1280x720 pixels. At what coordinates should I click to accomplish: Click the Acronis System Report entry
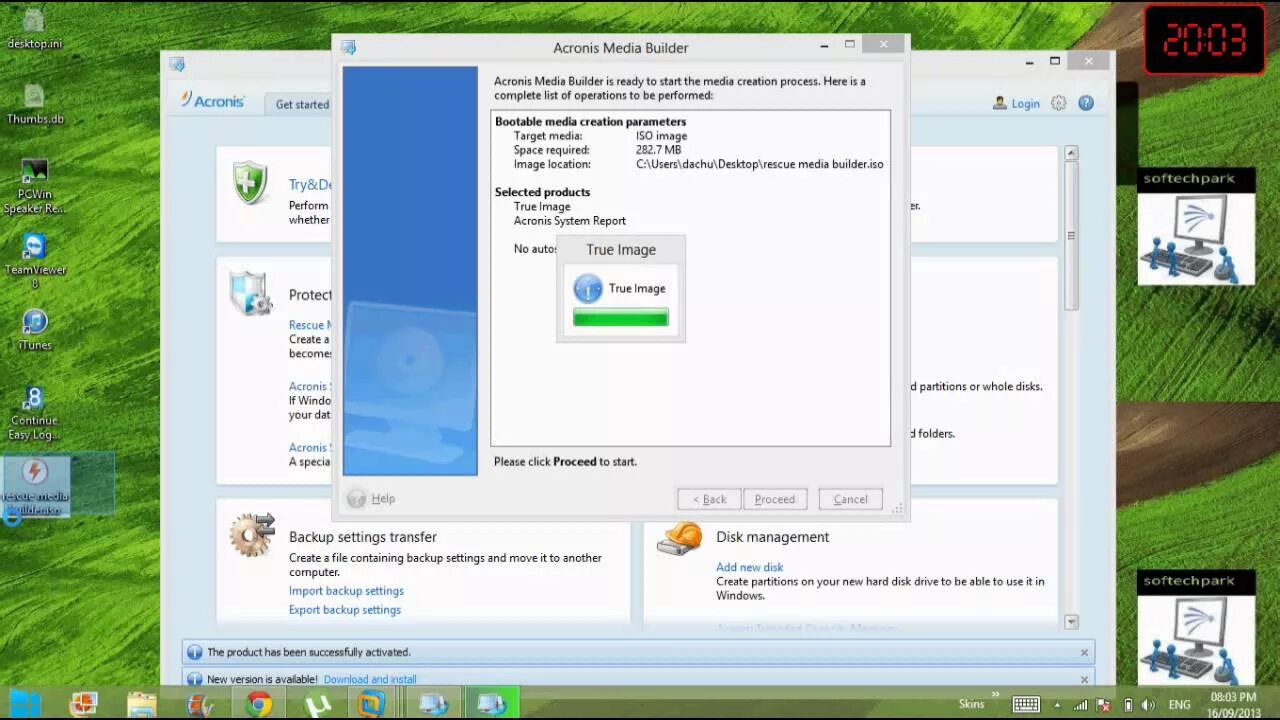coord(569,221)
